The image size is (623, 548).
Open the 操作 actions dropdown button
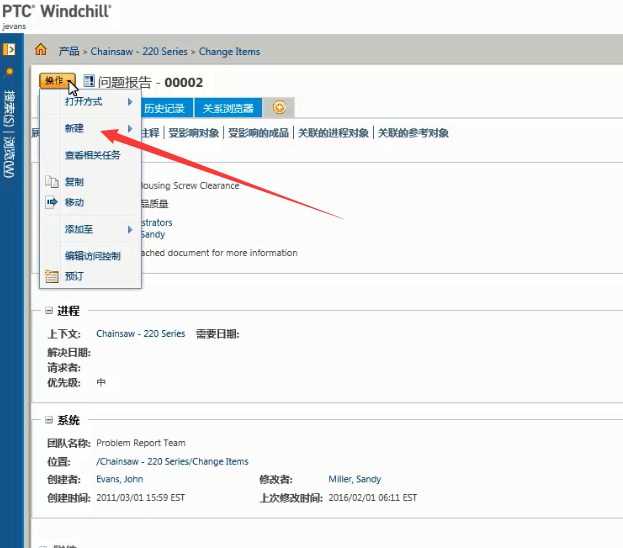click(57, 81)
